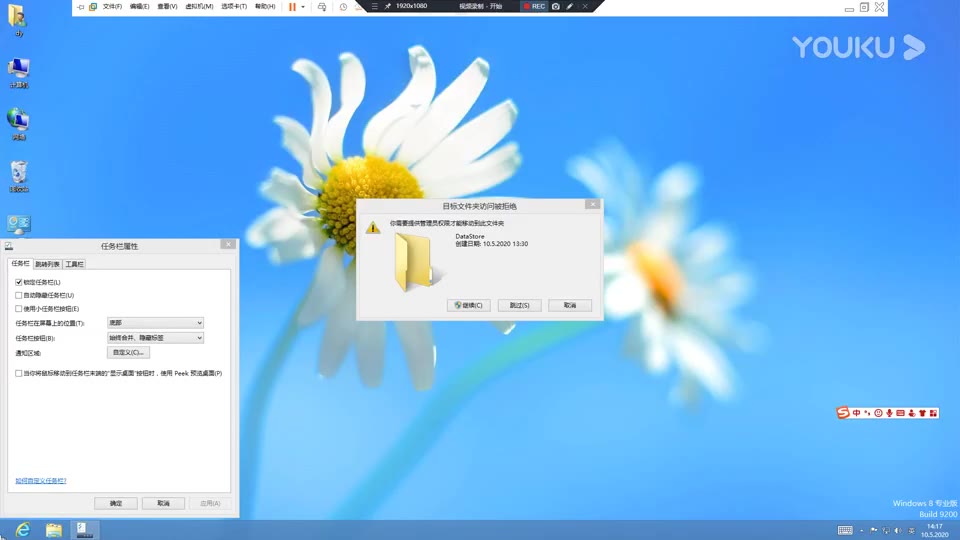This screenshot has width=960, height=540.
Task: Open the 查看(V) menu
Action: coord(167,7)
